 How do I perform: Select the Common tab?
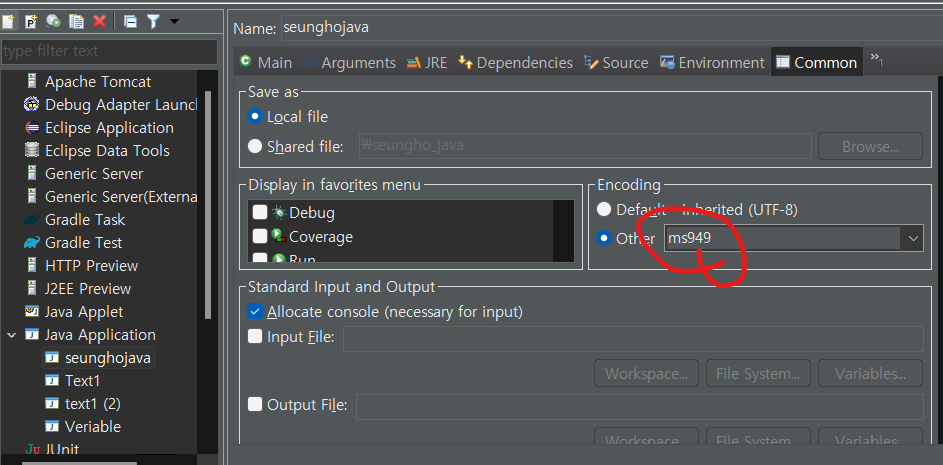point(817,63)
